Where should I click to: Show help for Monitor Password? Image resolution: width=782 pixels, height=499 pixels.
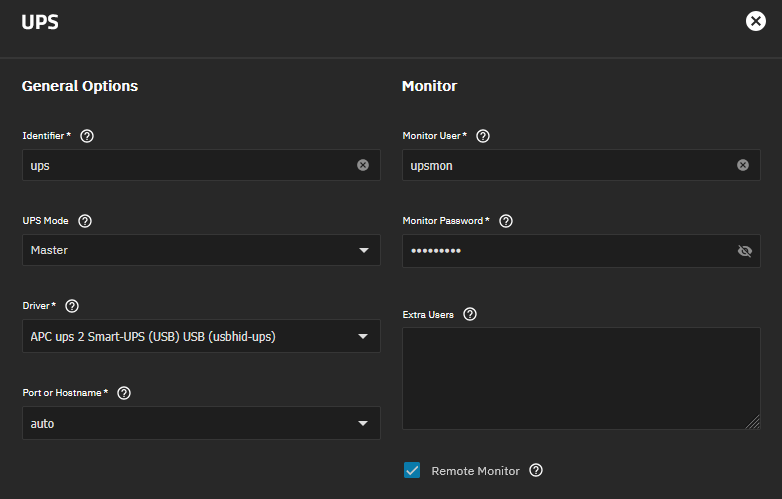coord(506,221)
